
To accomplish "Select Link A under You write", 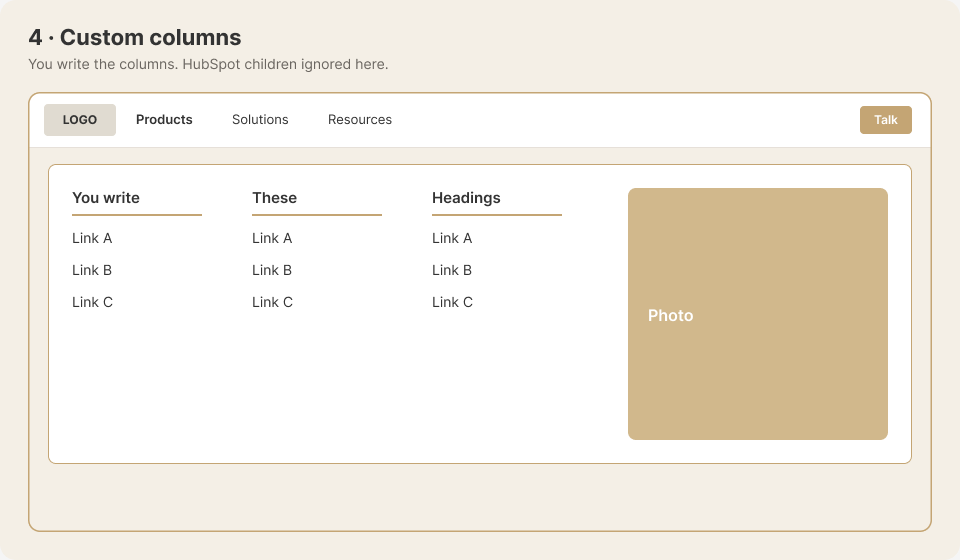I will 92,238.
